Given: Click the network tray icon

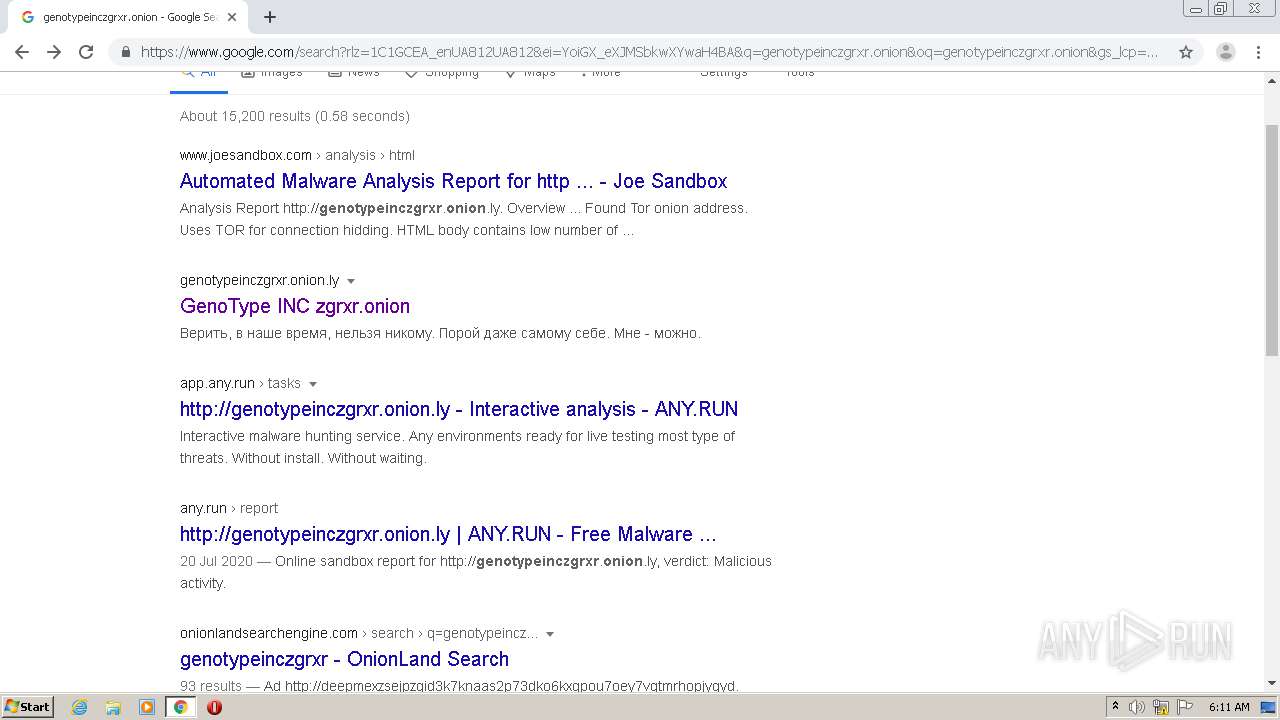Looking at the screenshot, I should pyautogui.click(x=1161, y=707).
